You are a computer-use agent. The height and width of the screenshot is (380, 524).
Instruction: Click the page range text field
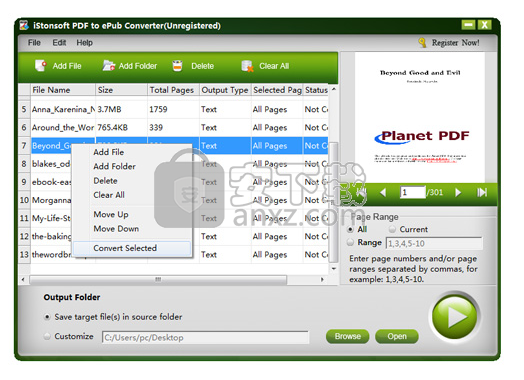tap(434, 243)
